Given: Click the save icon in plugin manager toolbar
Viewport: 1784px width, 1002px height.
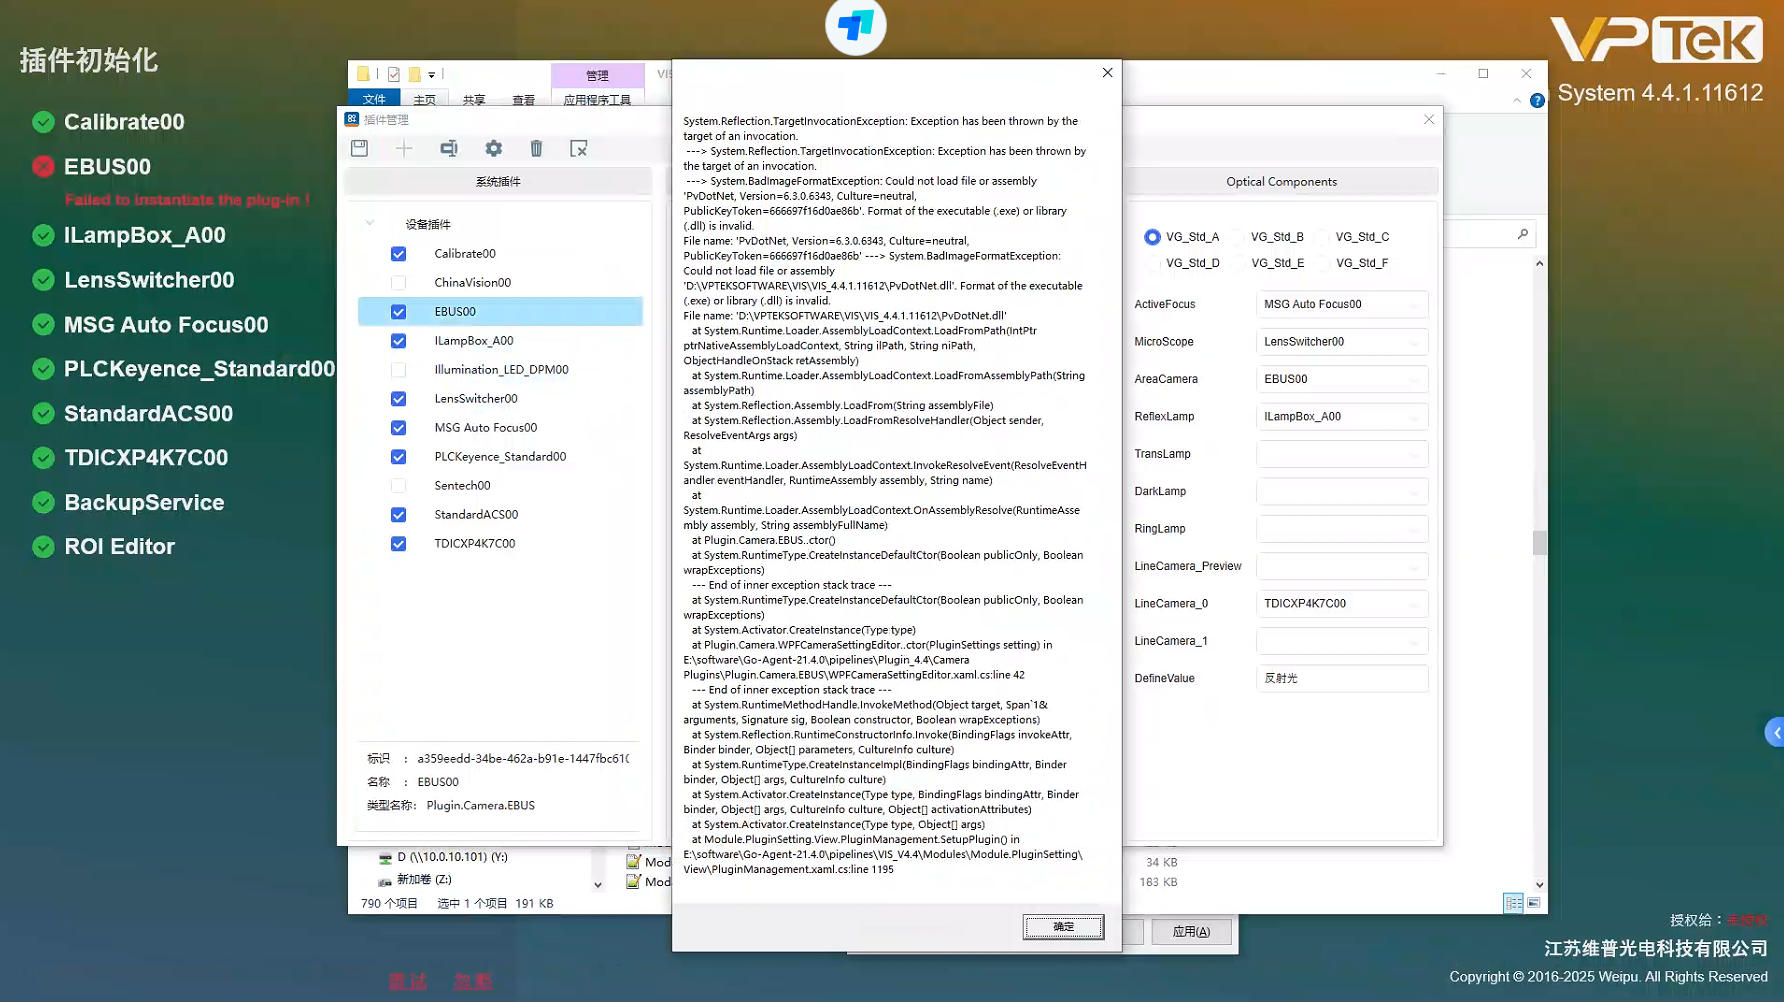Looking at the screenshot, I should coord(360,148).
